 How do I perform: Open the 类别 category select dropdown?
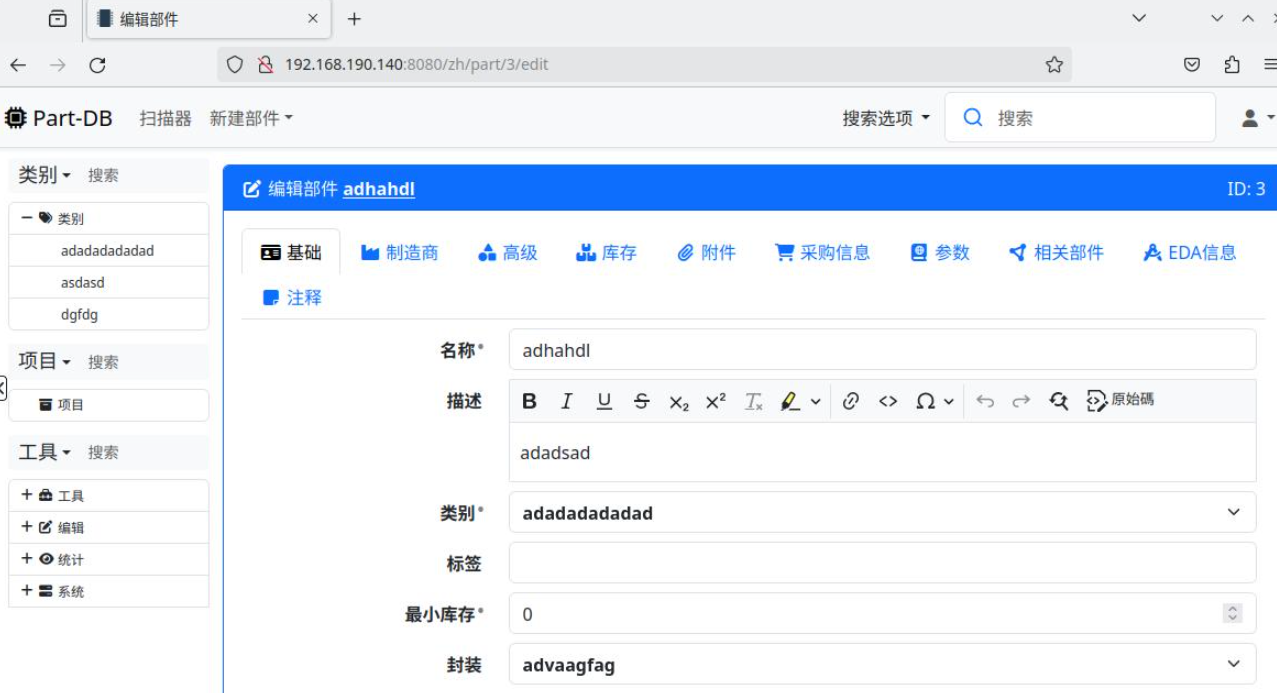[x=882, y=513]
